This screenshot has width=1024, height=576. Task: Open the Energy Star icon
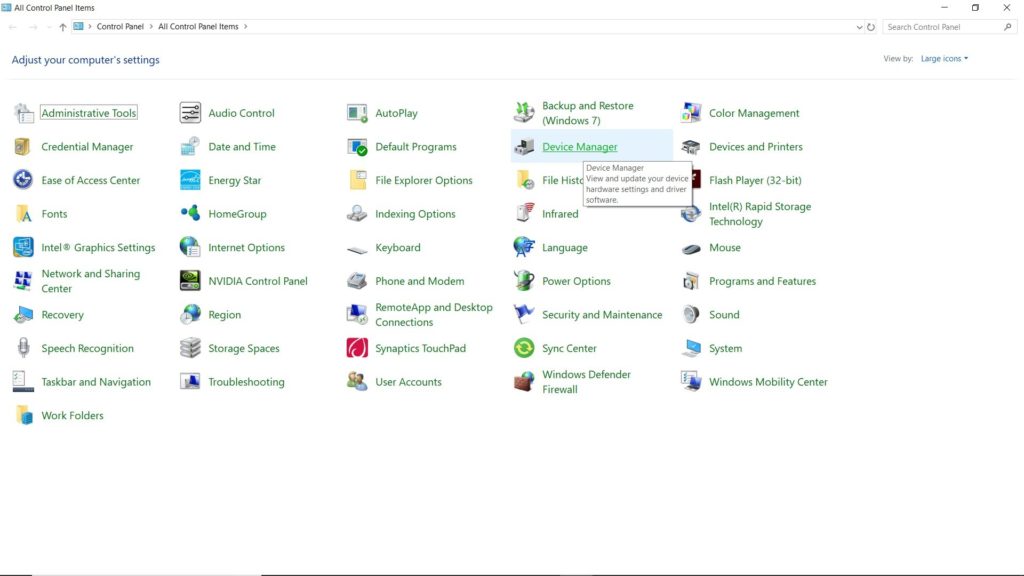tap(190, 180)
